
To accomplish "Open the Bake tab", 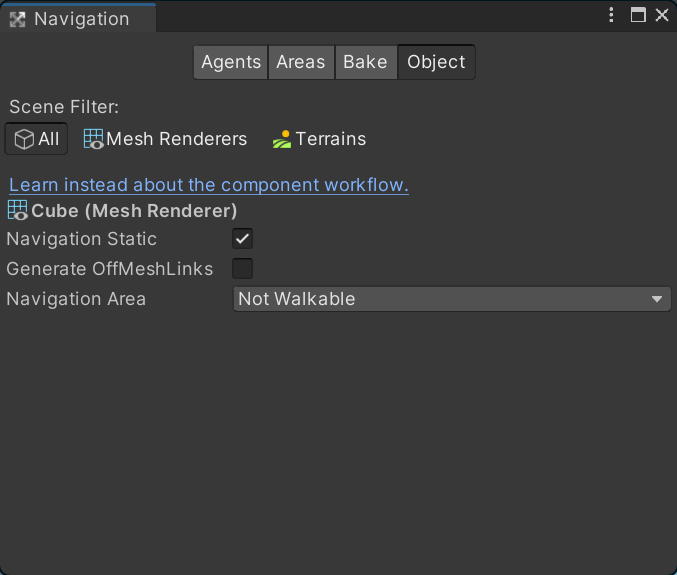I will (365, 62).
